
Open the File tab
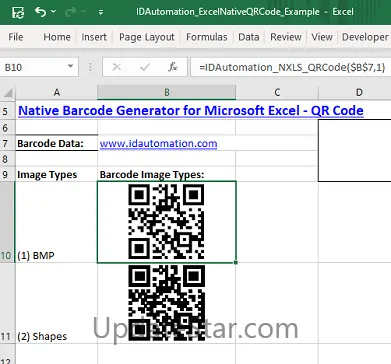16,37
